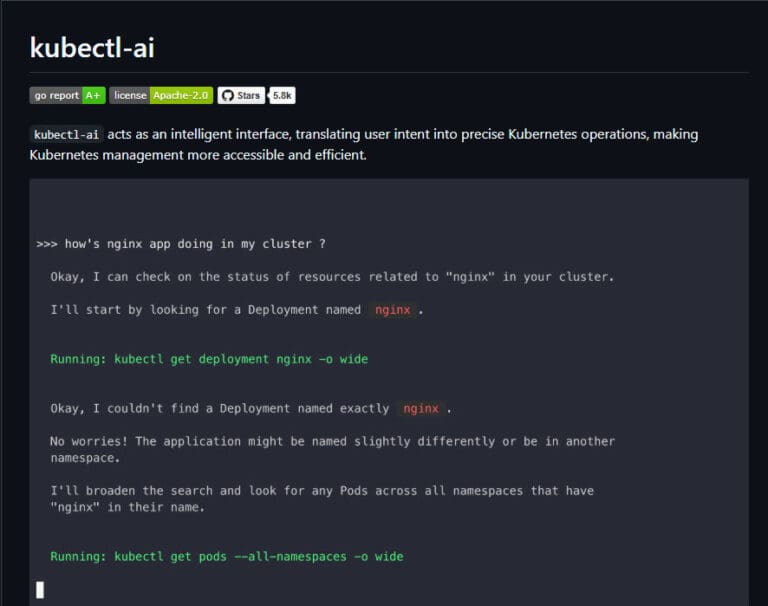Open the go report badge
Screen dimensions: 768x606
55,96
